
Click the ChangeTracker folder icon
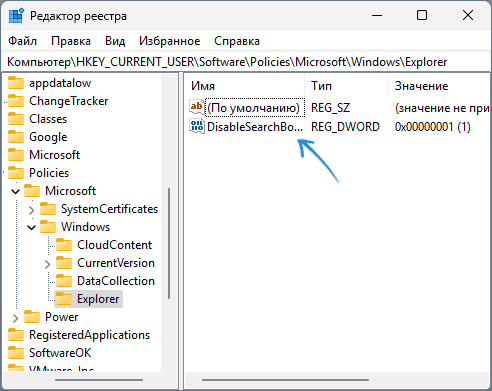point(16,101)
